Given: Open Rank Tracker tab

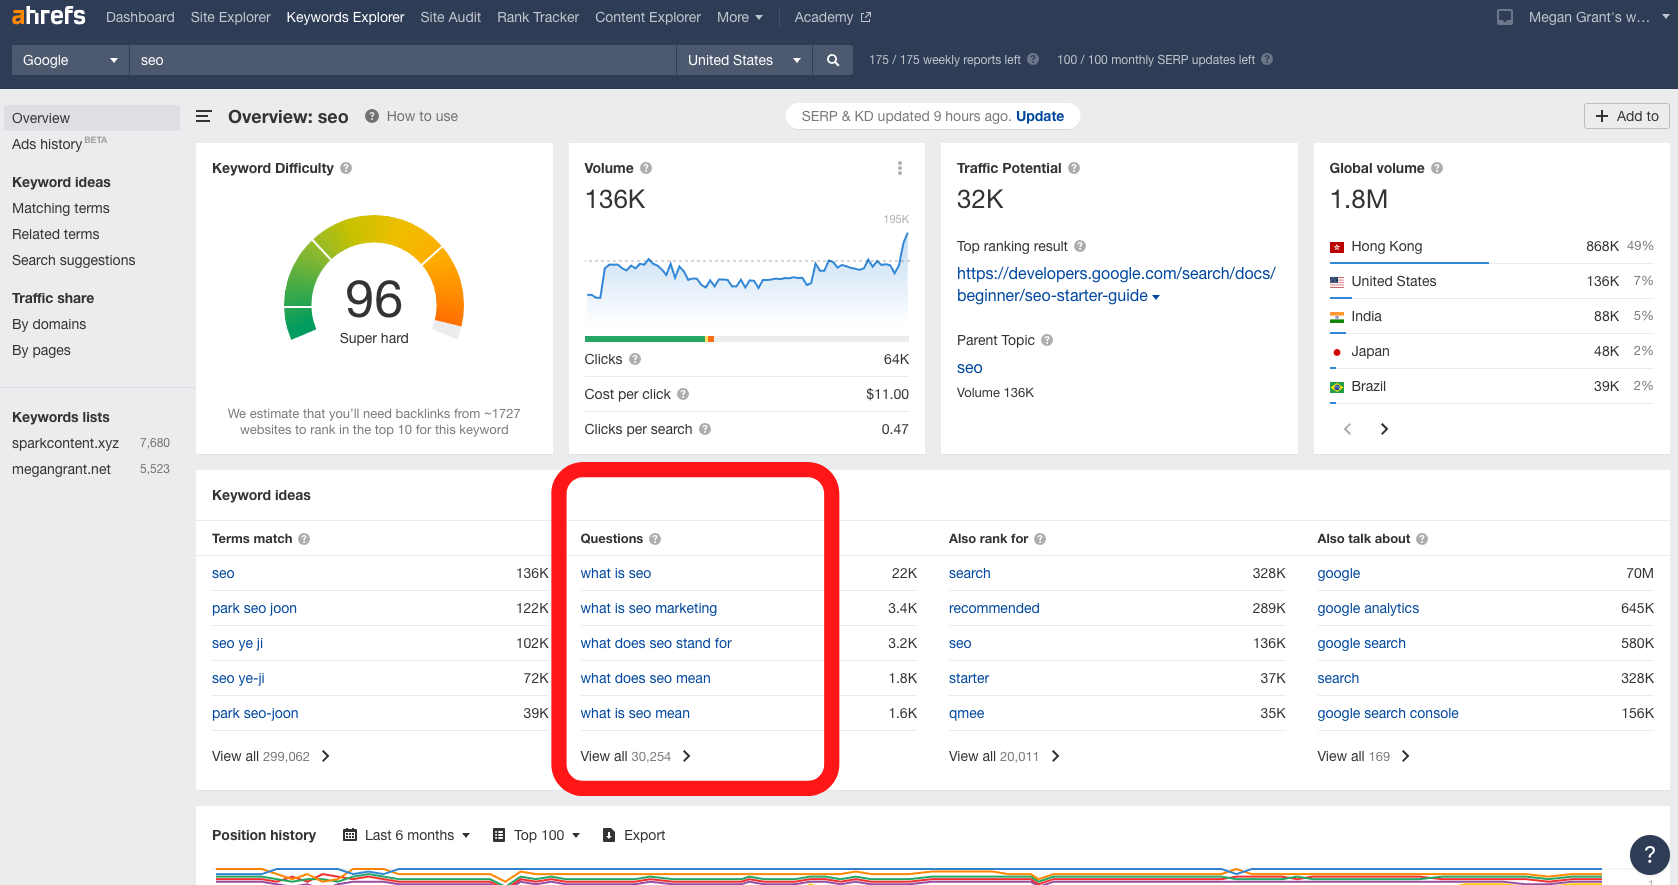Looking at the screenshot, I should click(x=538, y=17).
